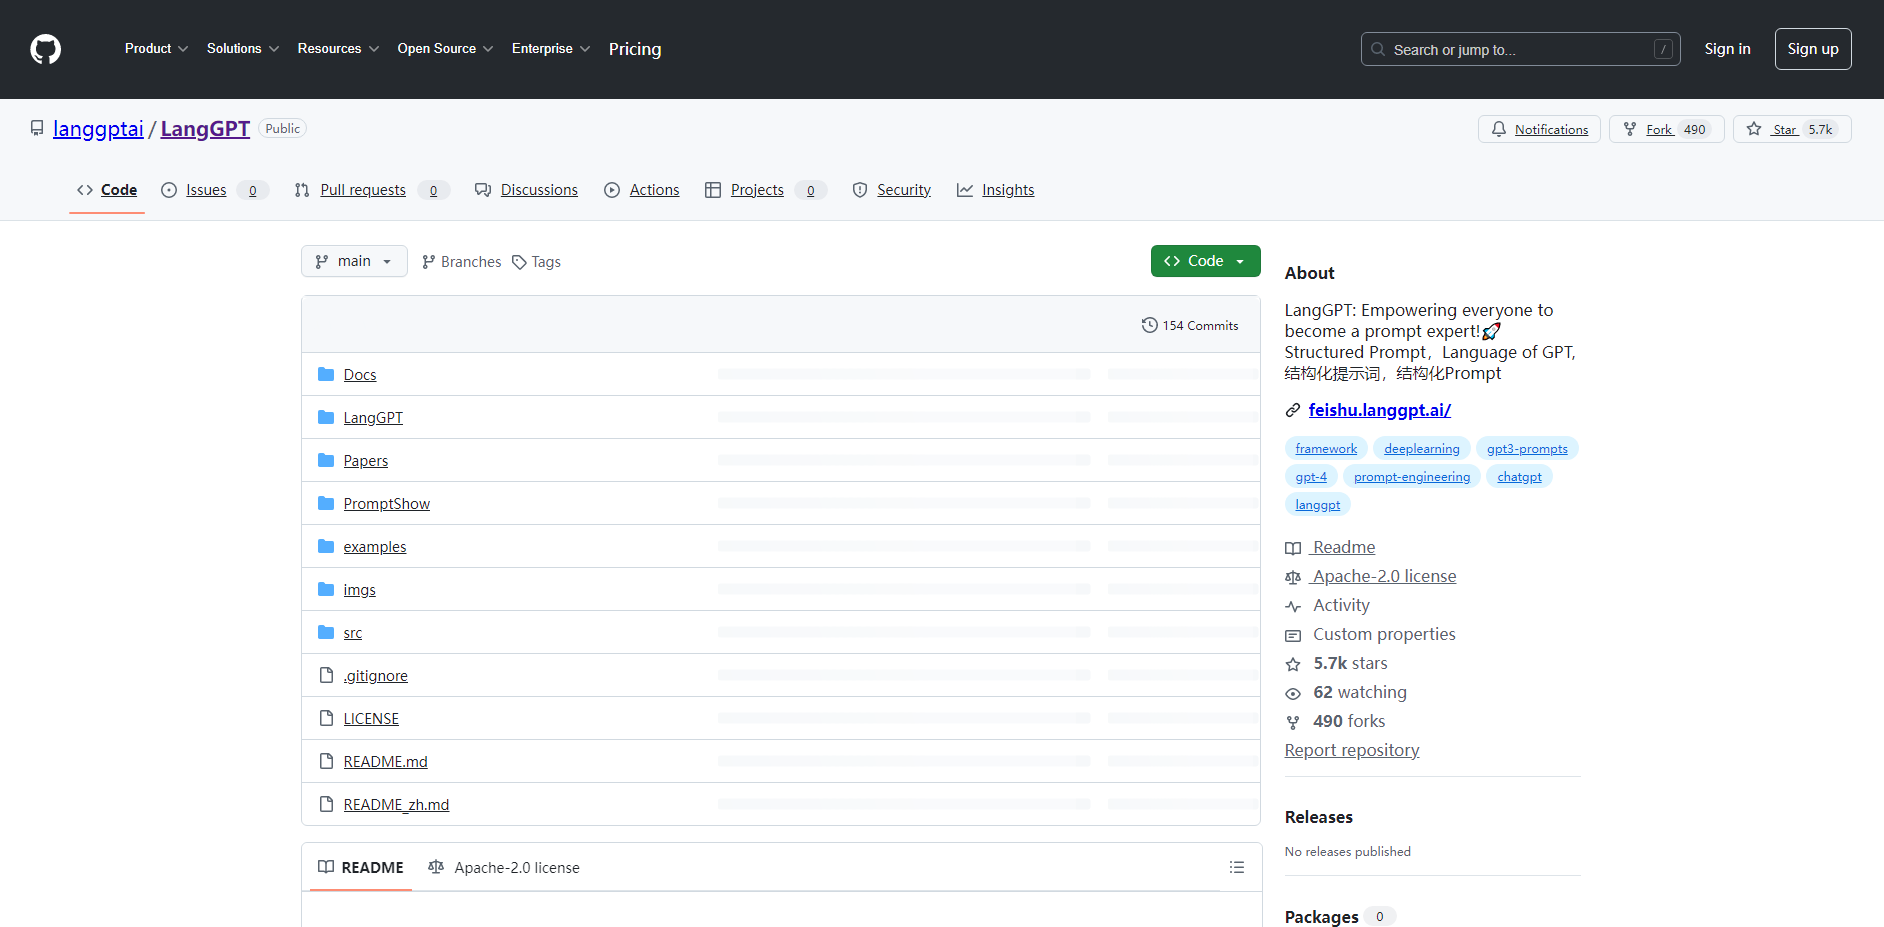Click the 490 forks count
Viewport: 1884px width, 927px height.
1349,721
